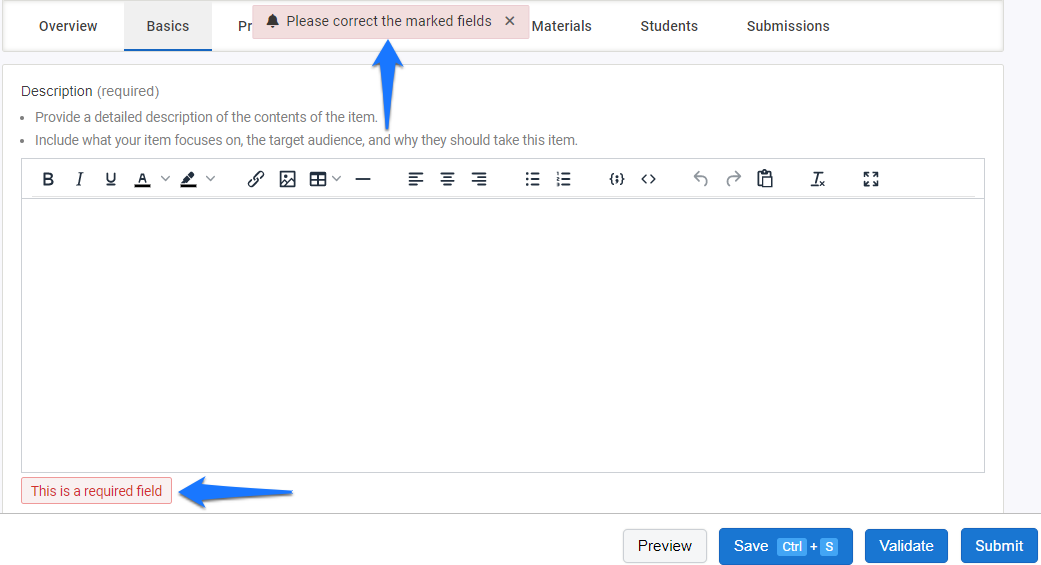Redo the last edit
Screen dimensions: 1041x565
[733, 179]
